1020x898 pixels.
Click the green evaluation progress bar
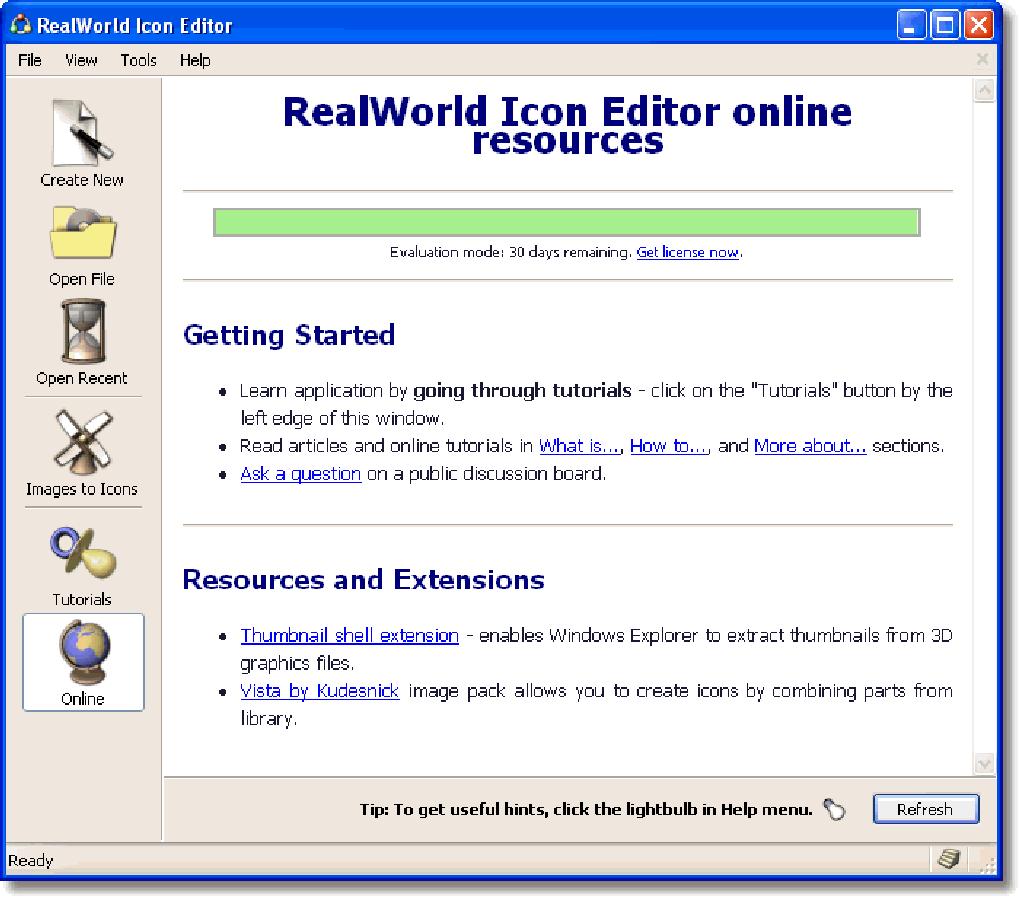pos(567,223)
